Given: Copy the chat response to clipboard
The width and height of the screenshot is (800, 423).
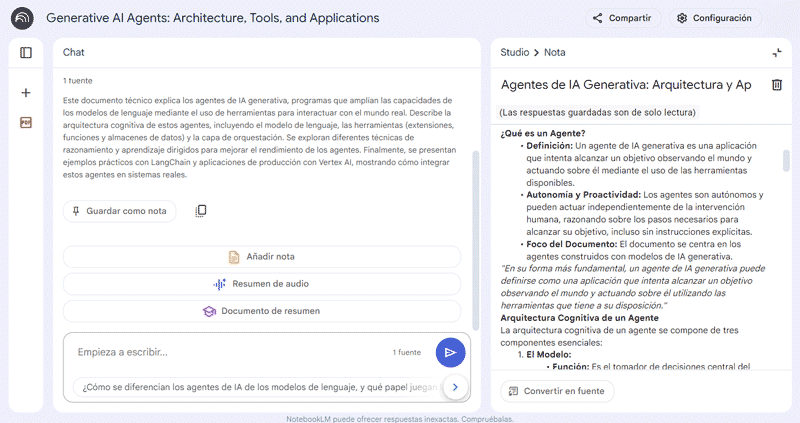Looking at the screenshot, I should [201, 211].
